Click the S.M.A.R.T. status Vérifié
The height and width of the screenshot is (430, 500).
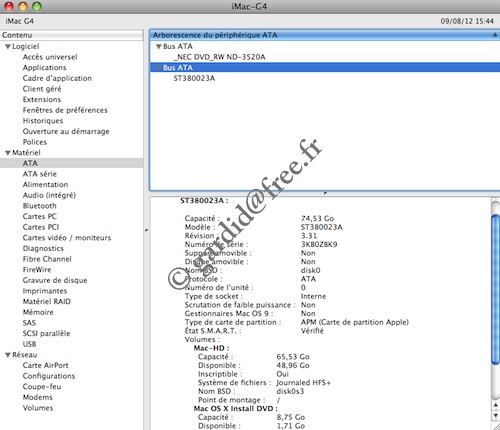tap(312, 331)
